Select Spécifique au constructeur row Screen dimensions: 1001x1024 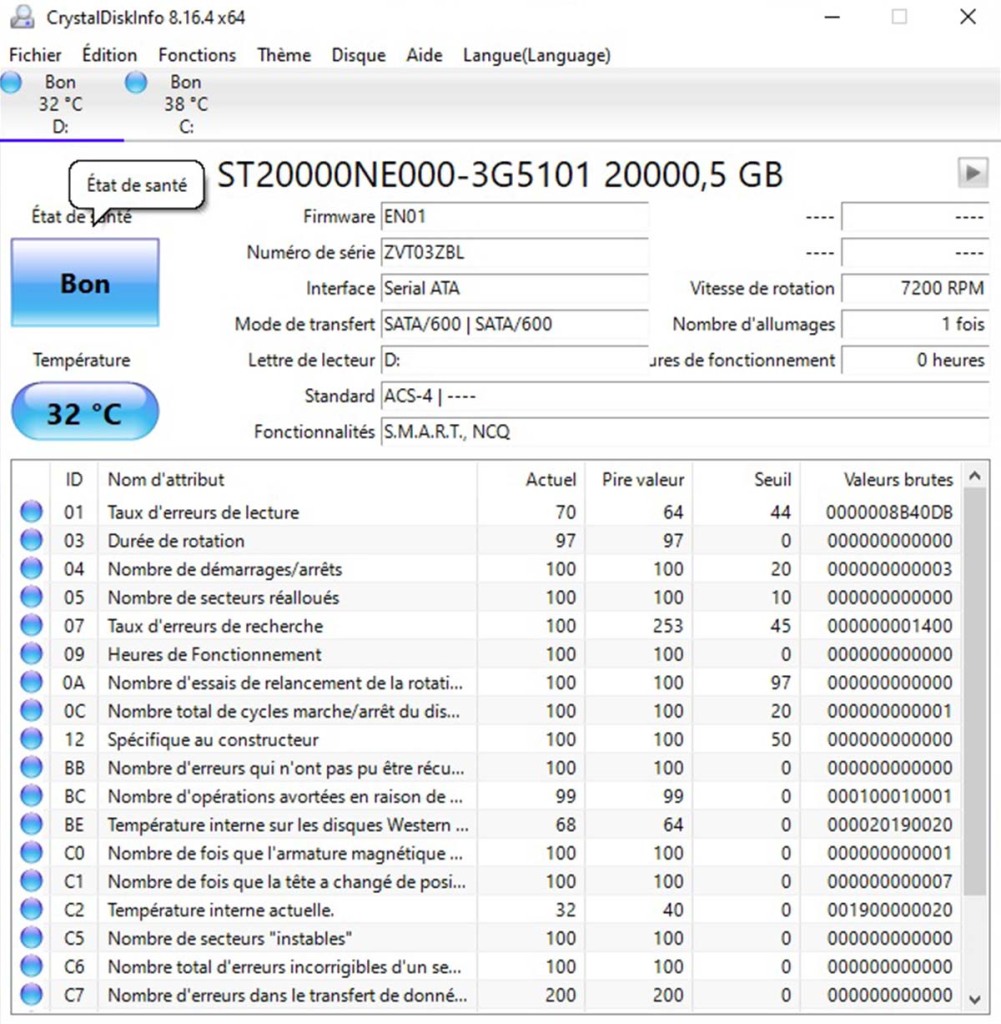pyautogui.click(x=486, y=739)
